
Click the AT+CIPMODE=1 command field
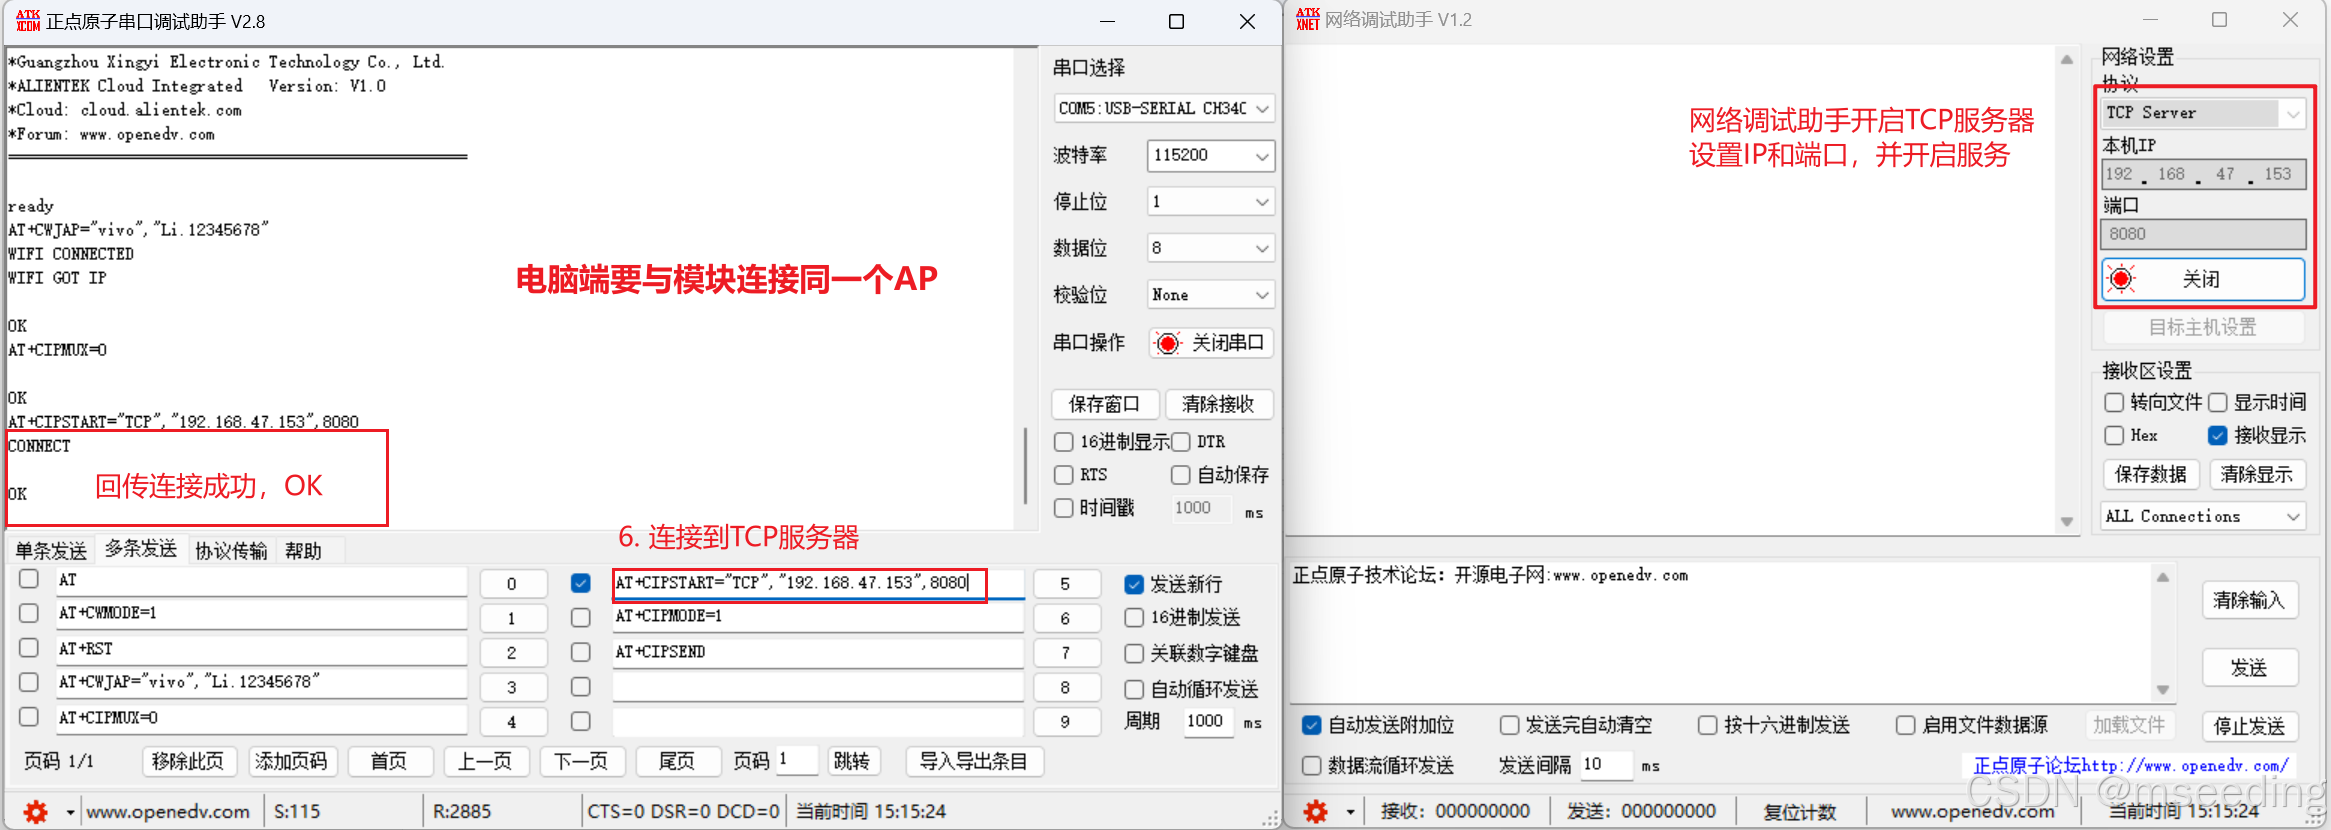(x=818, y=617)
